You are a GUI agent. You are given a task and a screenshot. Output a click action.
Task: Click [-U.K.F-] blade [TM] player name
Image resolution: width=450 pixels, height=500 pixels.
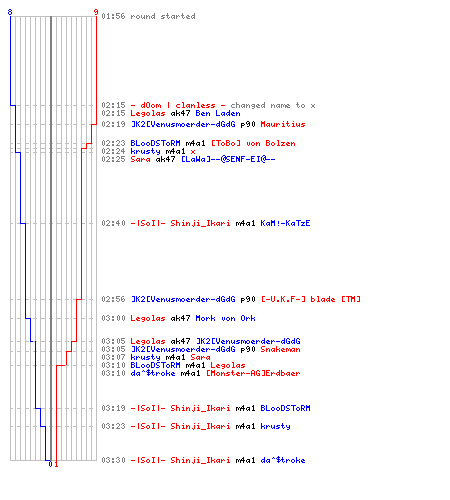[x=311, y=299]
